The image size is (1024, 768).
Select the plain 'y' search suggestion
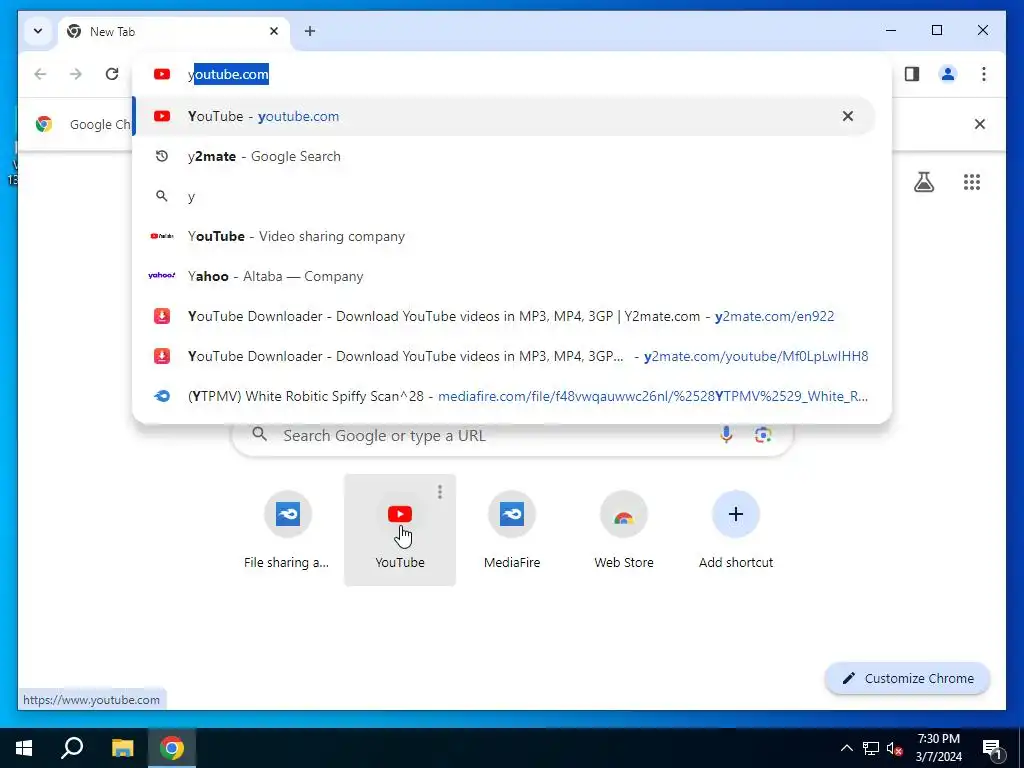504,196
